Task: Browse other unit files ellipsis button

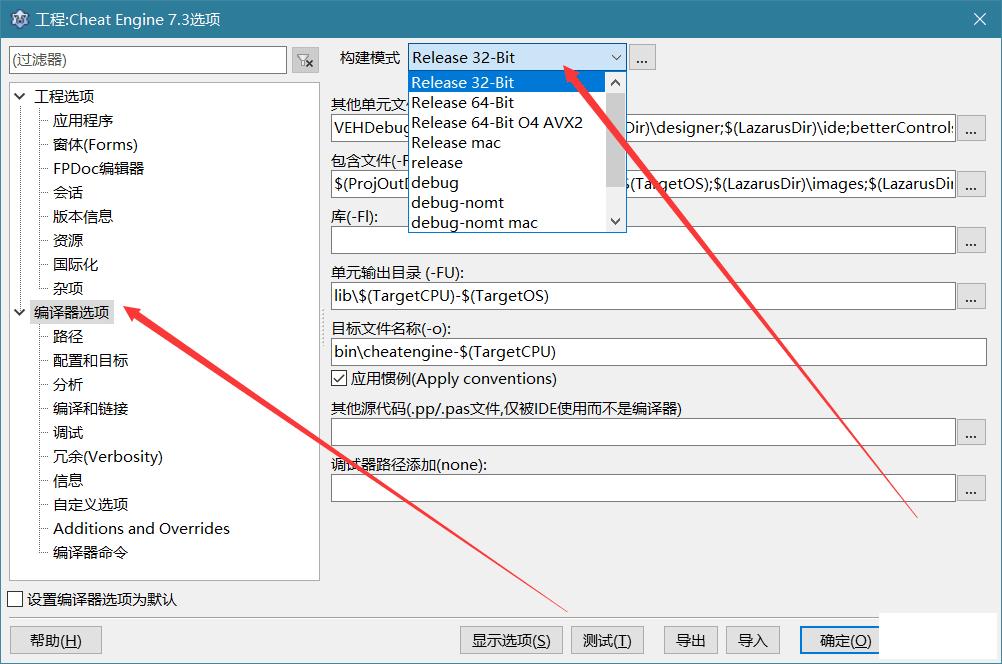Action: (x=971, y=128)
